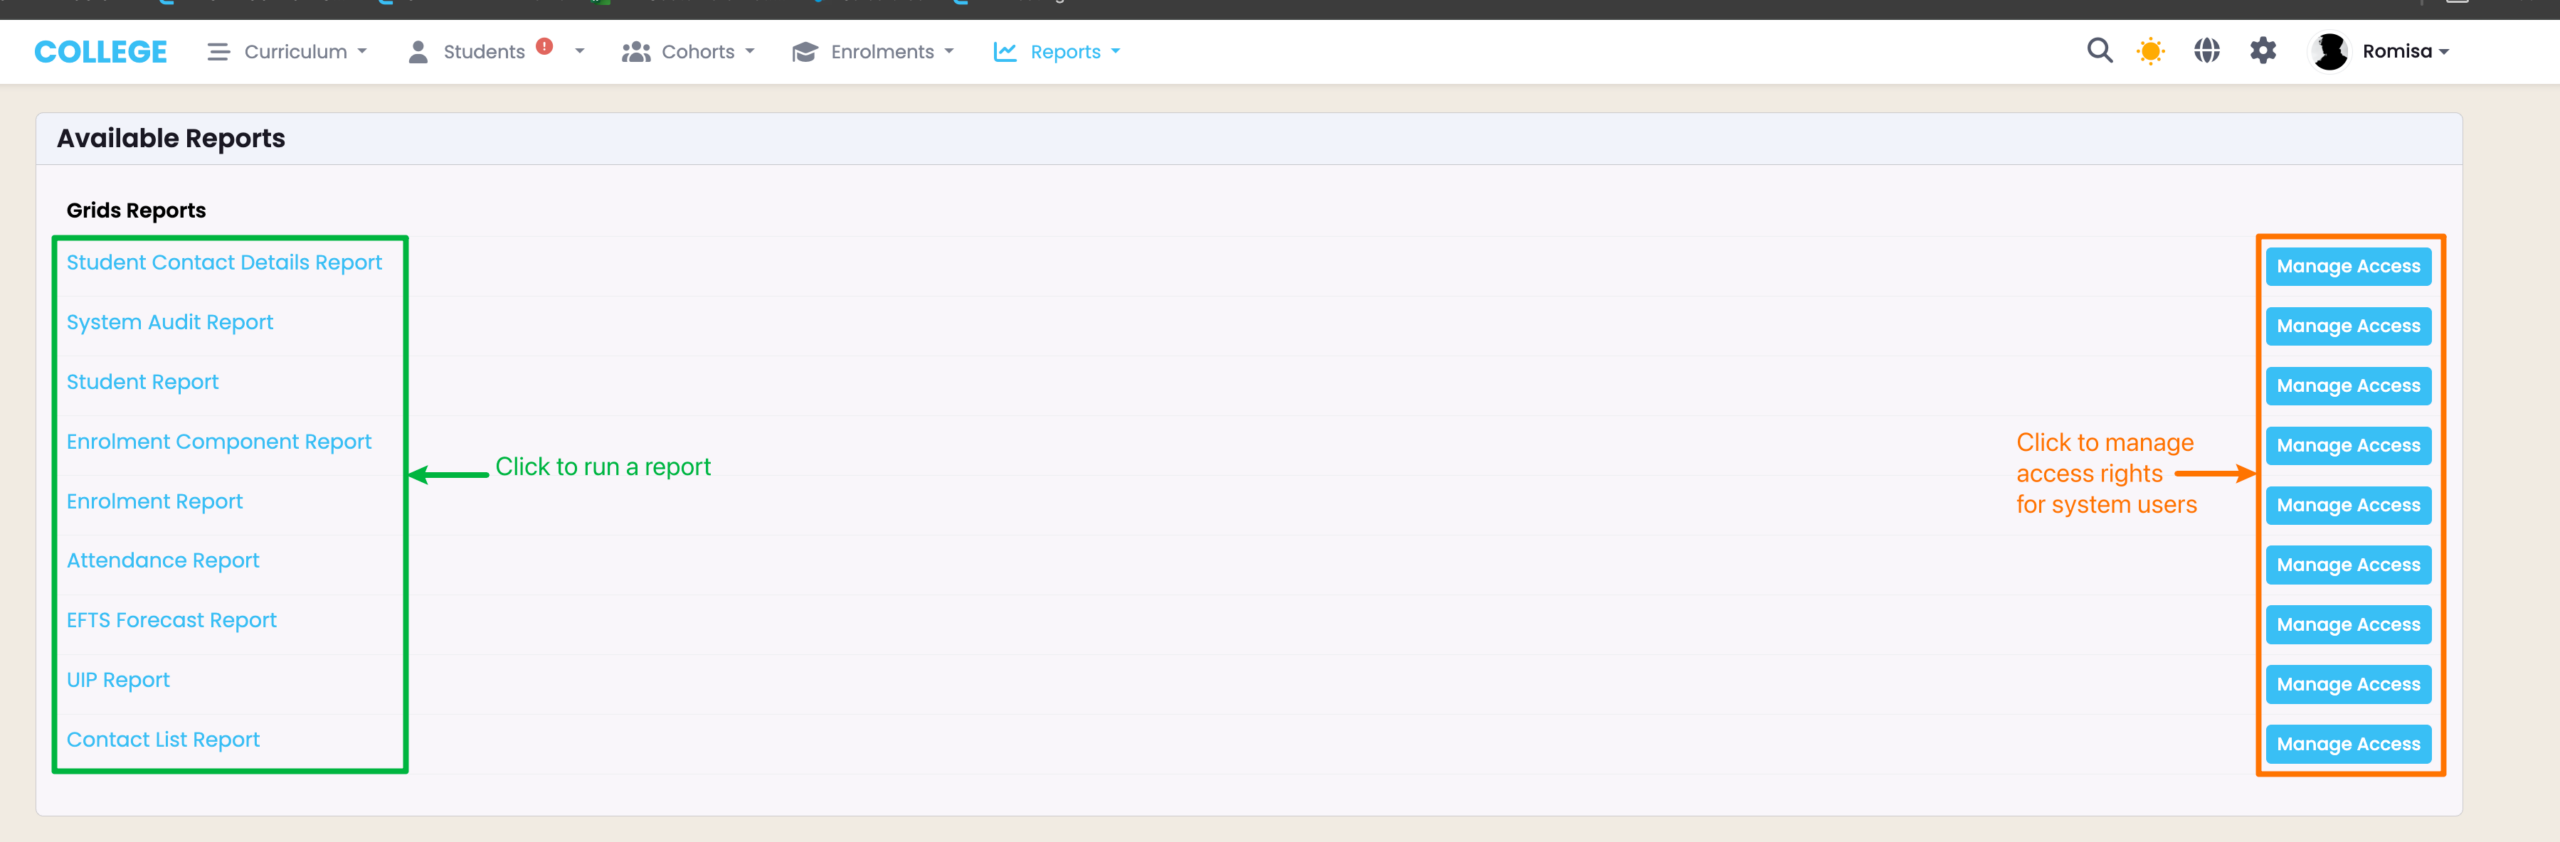Click the COLLEGE logo
The image size is (2560, 842).
click(101, 52)
